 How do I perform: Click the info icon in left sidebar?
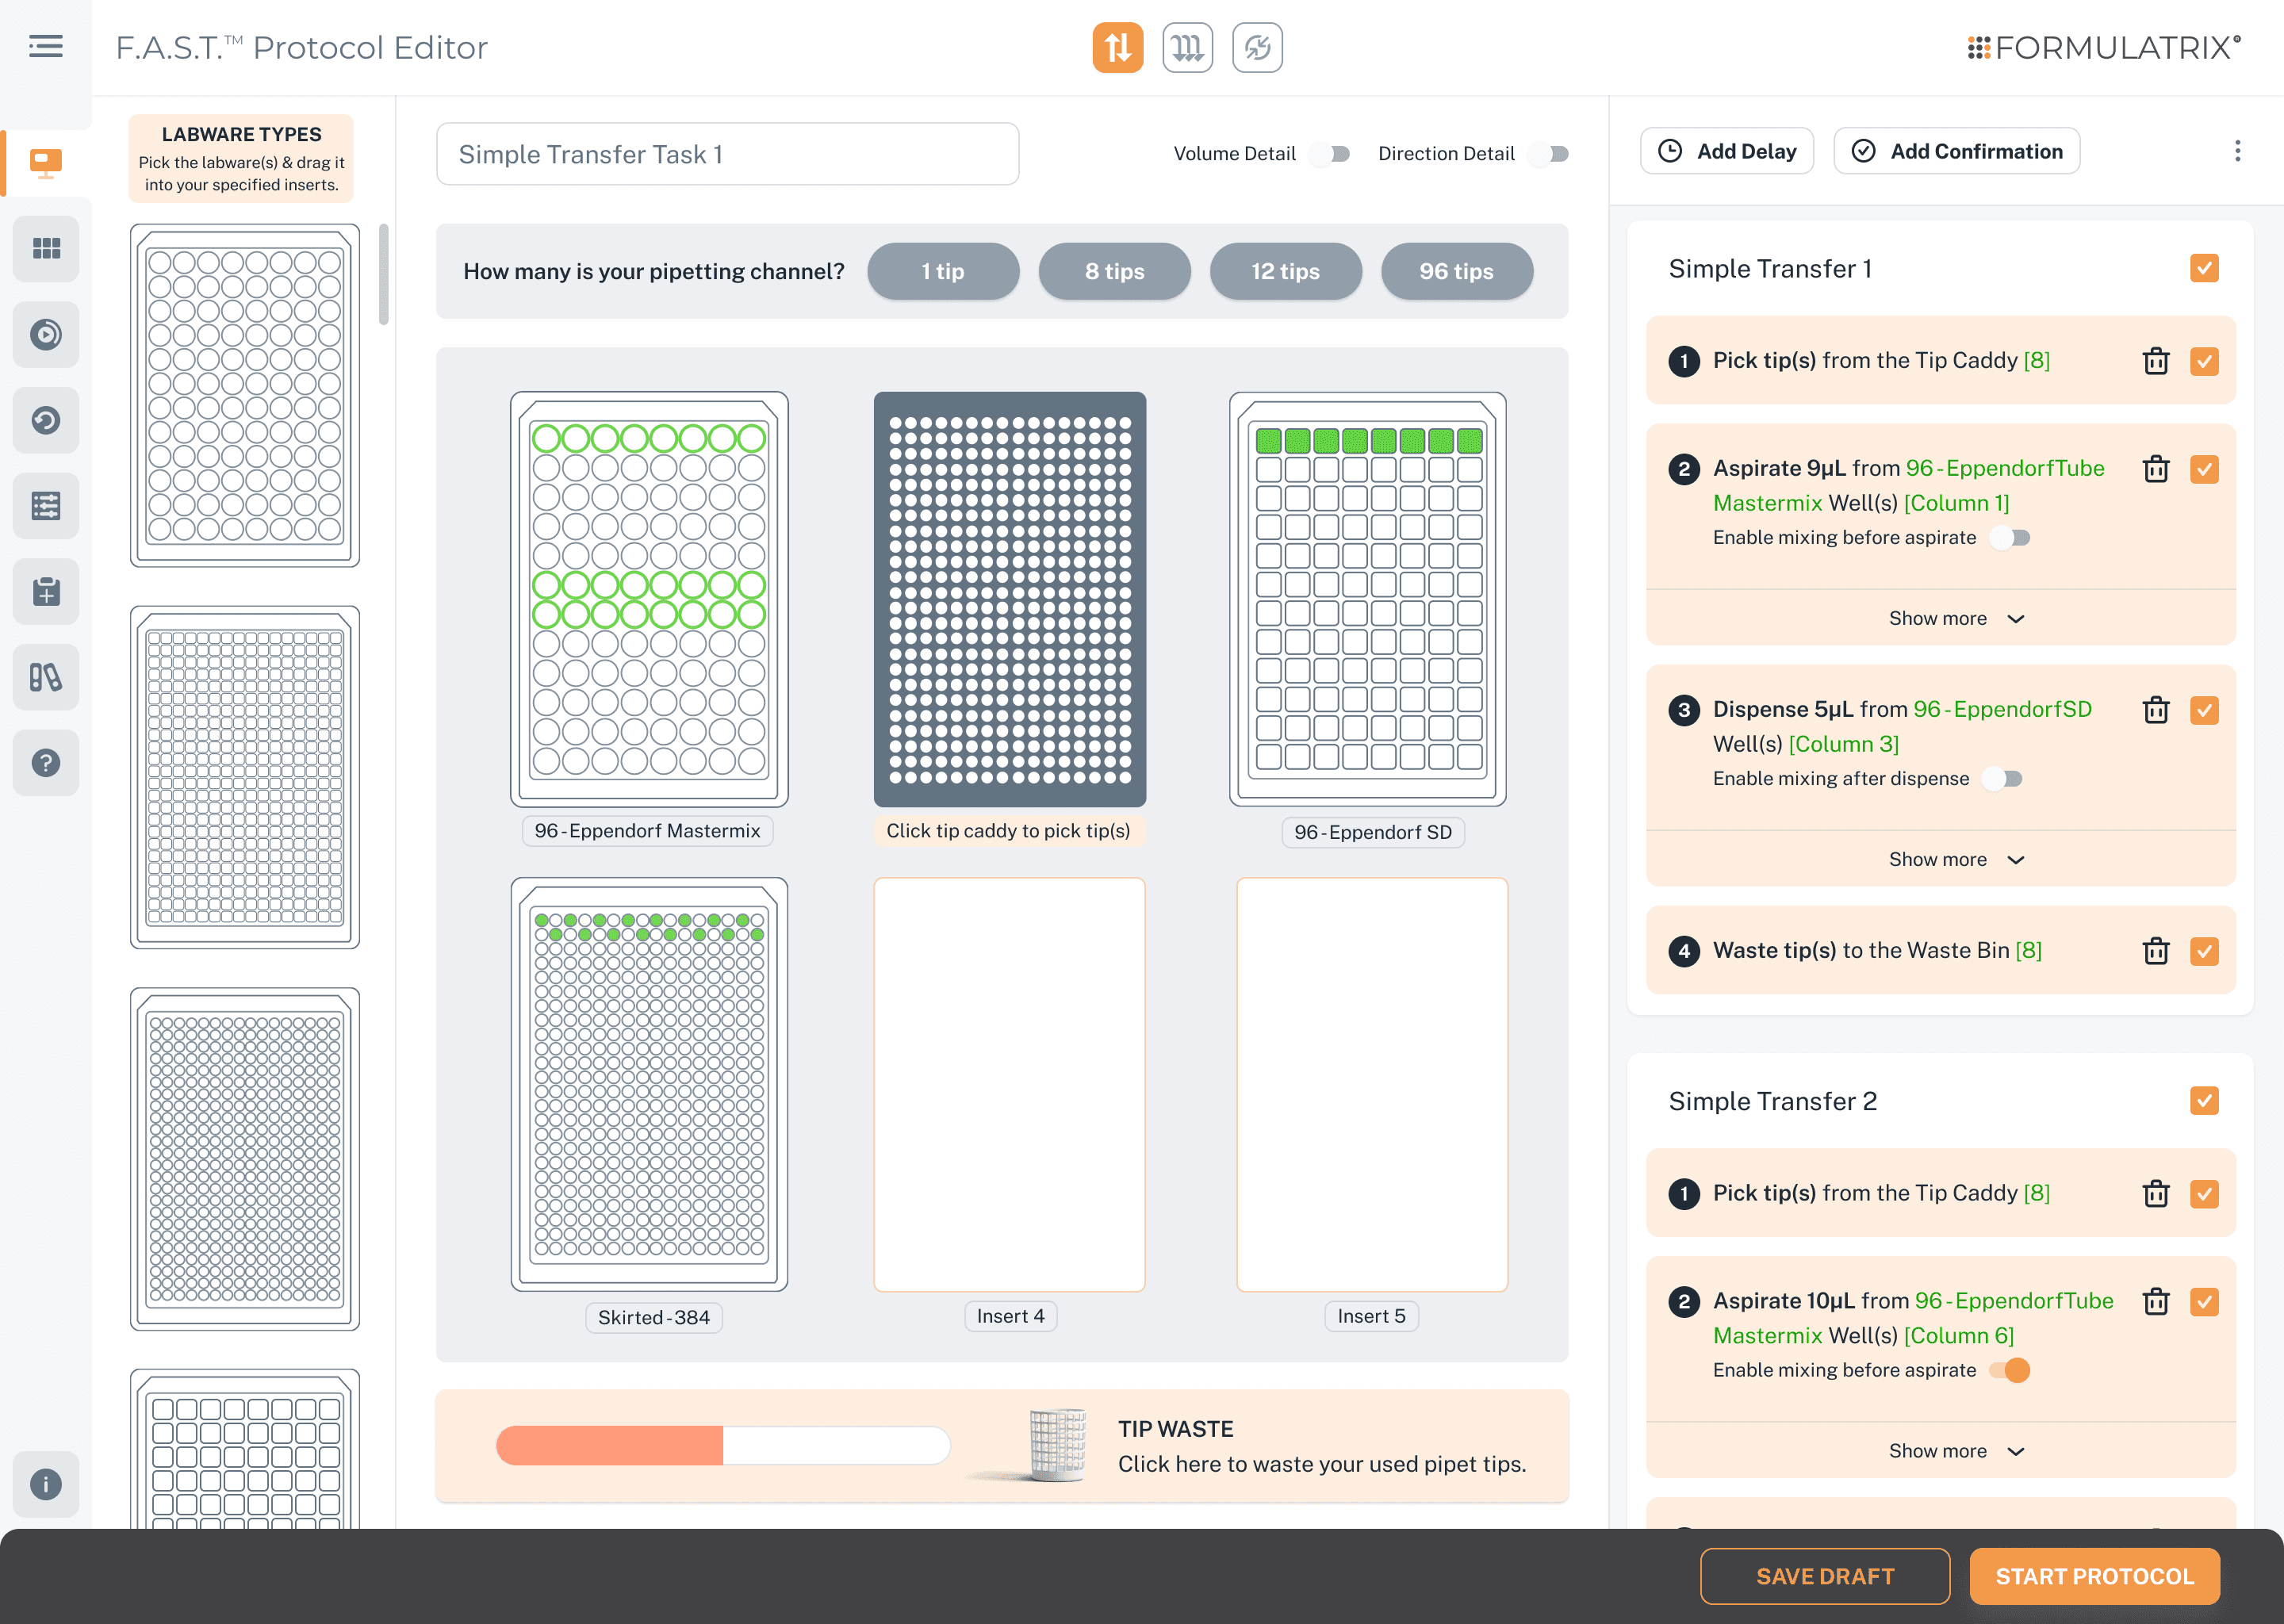46,1484
